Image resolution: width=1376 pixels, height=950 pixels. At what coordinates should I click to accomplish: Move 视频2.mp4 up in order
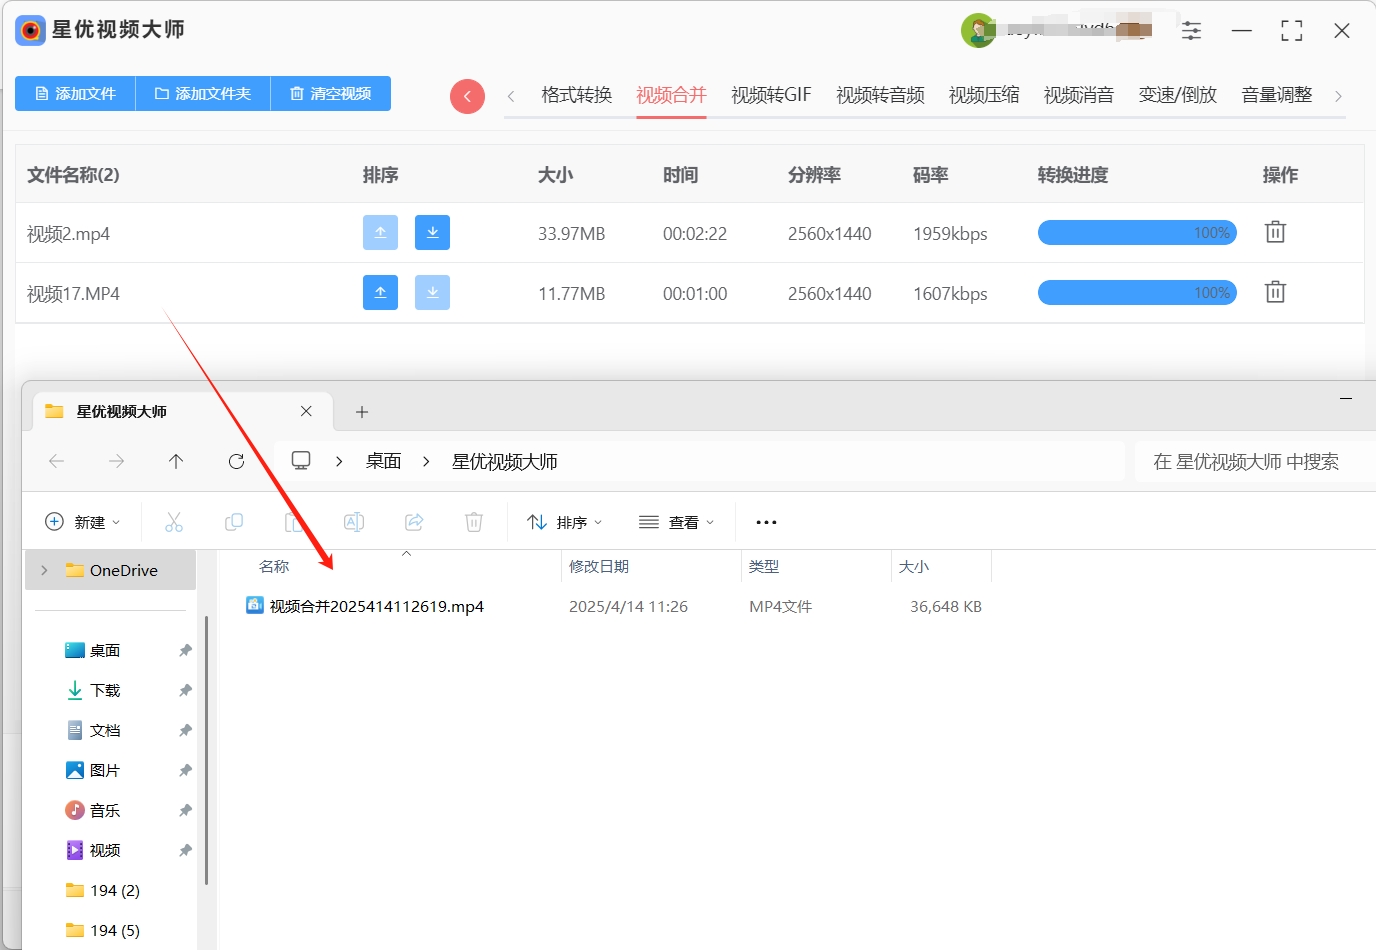tap(380, 232)
